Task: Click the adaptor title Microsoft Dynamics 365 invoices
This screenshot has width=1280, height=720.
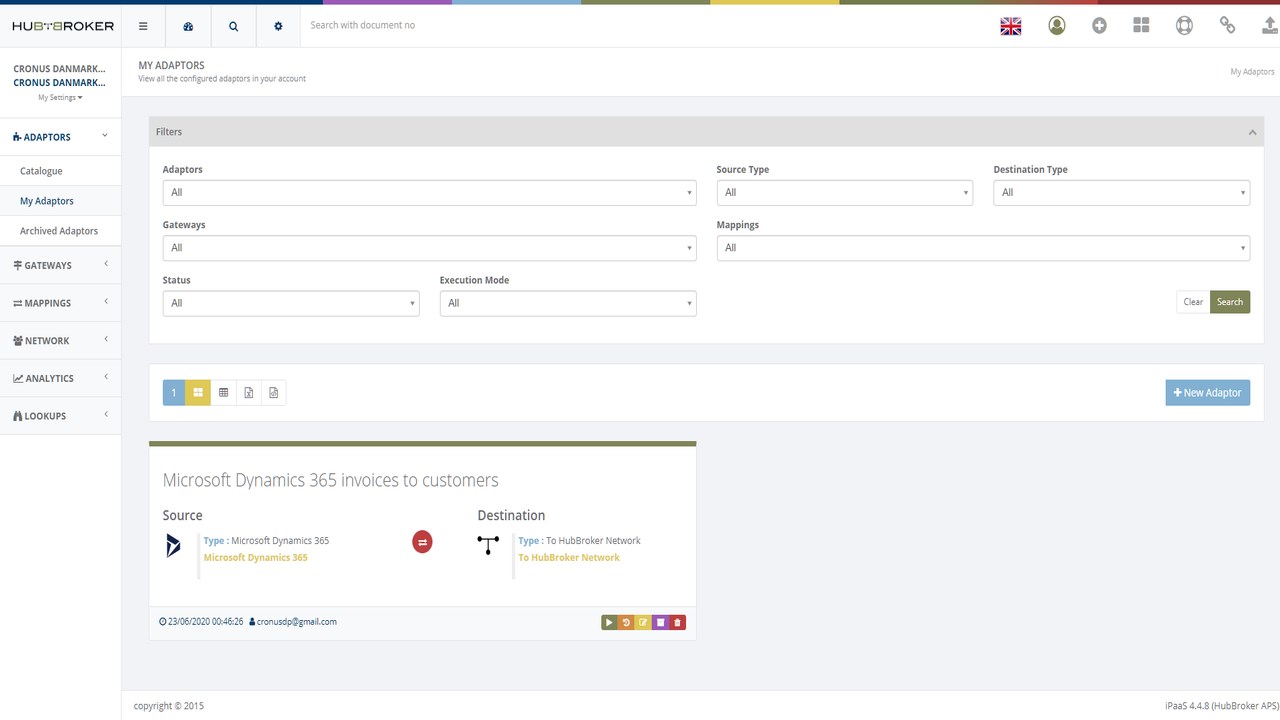Action: coord(330,481)
